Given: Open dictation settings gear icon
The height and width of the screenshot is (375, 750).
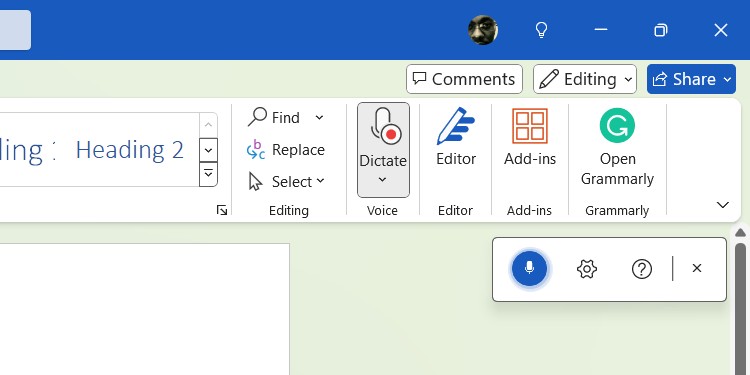Looking at the screenshot, I should (x=587, y=269).
